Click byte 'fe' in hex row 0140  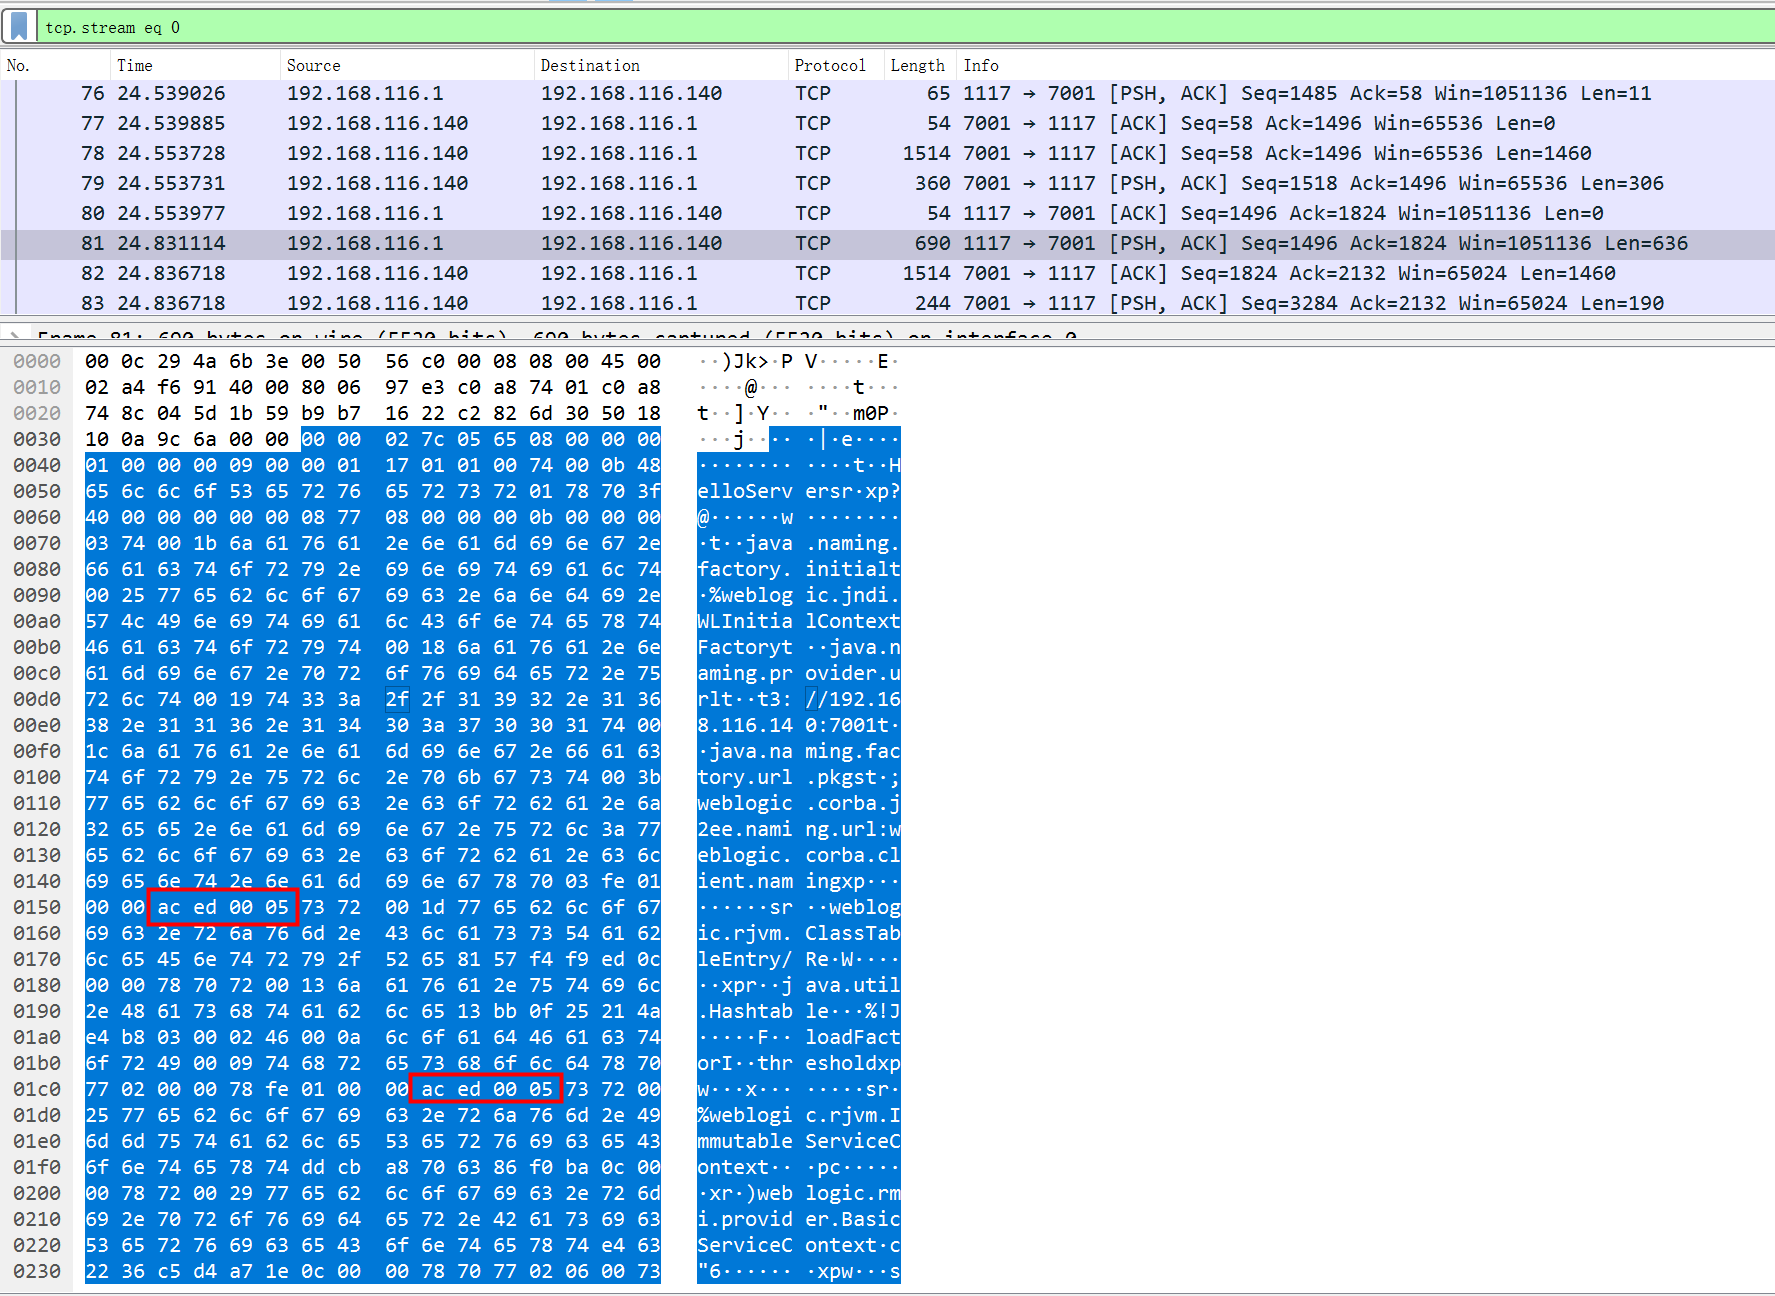pos(613,881)
